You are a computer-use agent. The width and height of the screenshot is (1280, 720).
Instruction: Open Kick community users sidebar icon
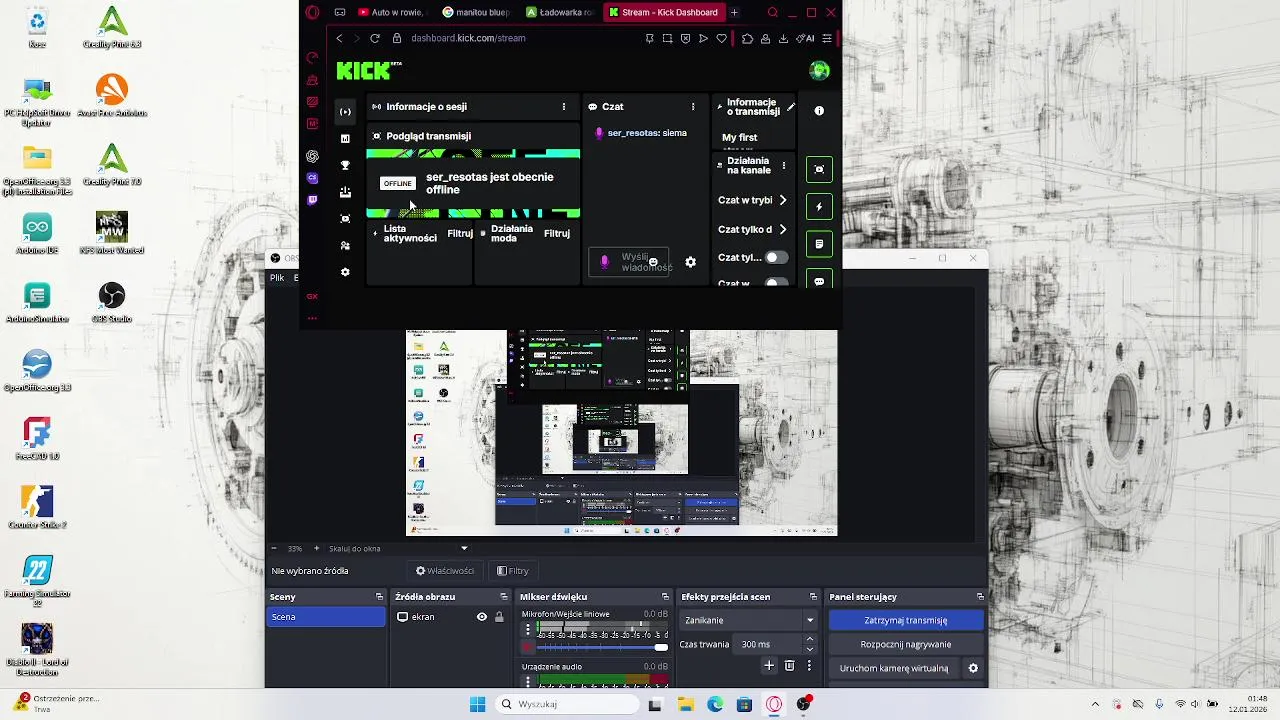[345, 245]
